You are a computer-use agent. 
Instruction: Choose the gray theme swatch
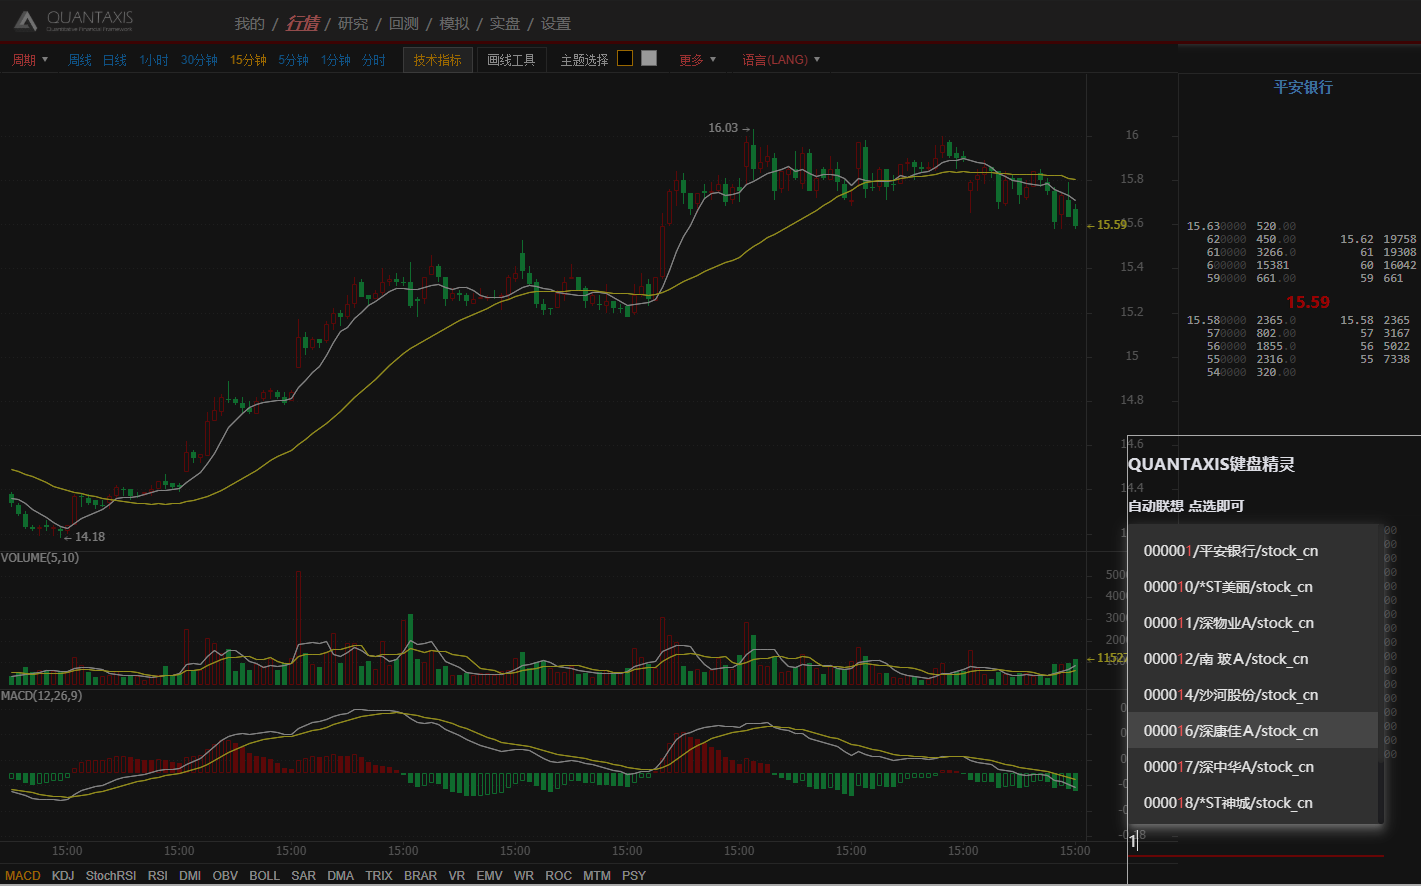click(649, 58)
